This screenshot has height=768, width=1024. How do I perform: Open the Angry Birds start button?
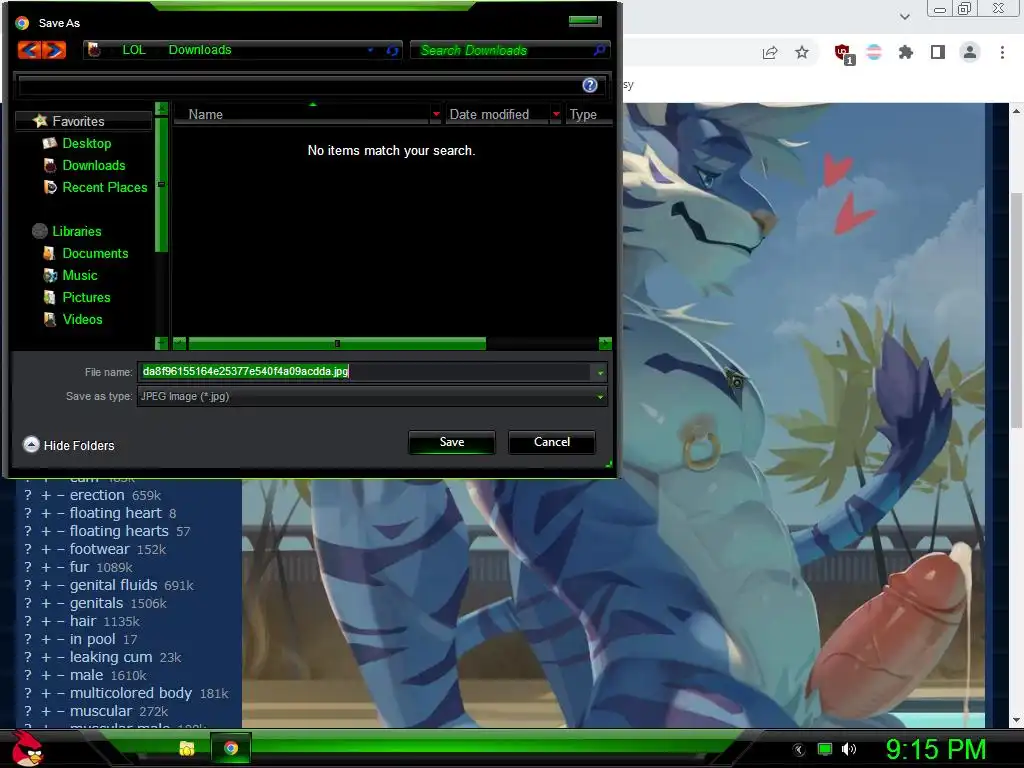coord(27,748)
